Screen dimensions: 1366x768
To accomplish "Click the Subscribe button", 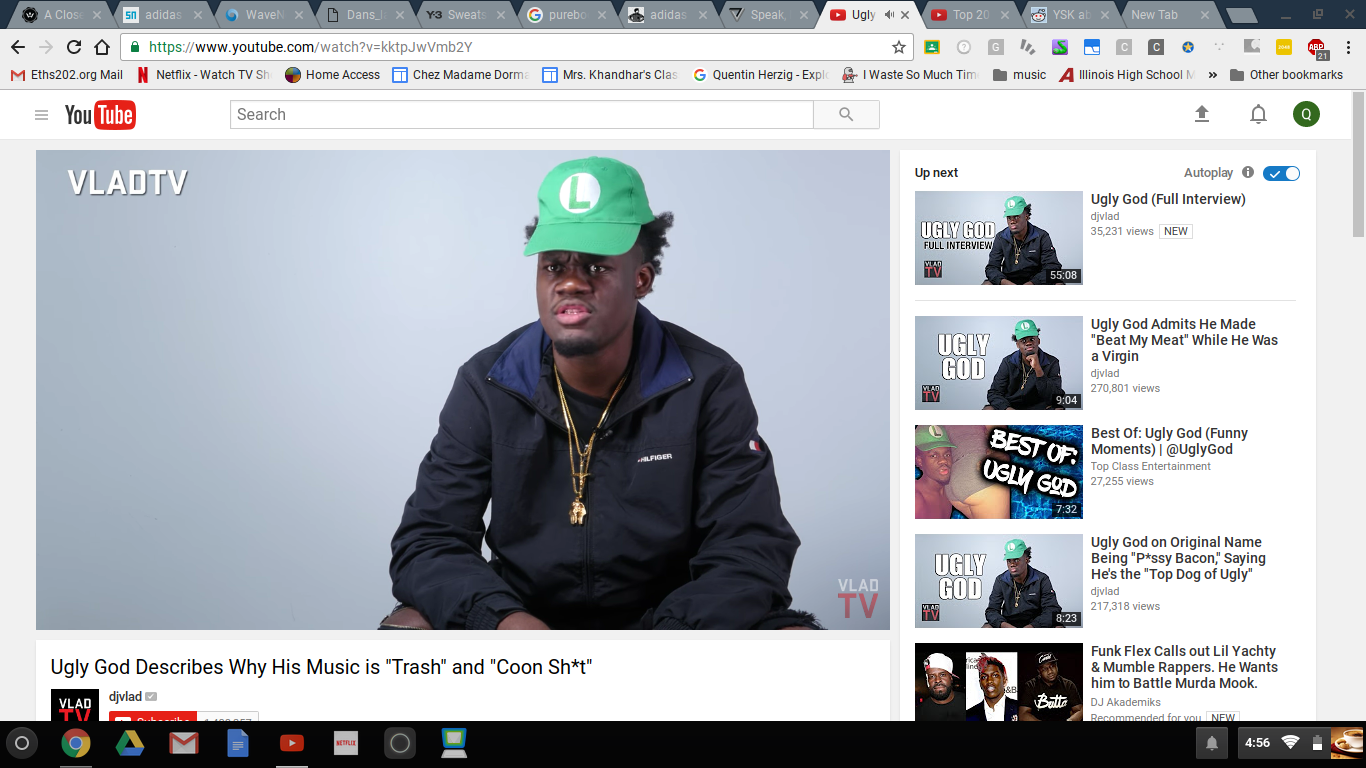I will [x=153, y=719].
